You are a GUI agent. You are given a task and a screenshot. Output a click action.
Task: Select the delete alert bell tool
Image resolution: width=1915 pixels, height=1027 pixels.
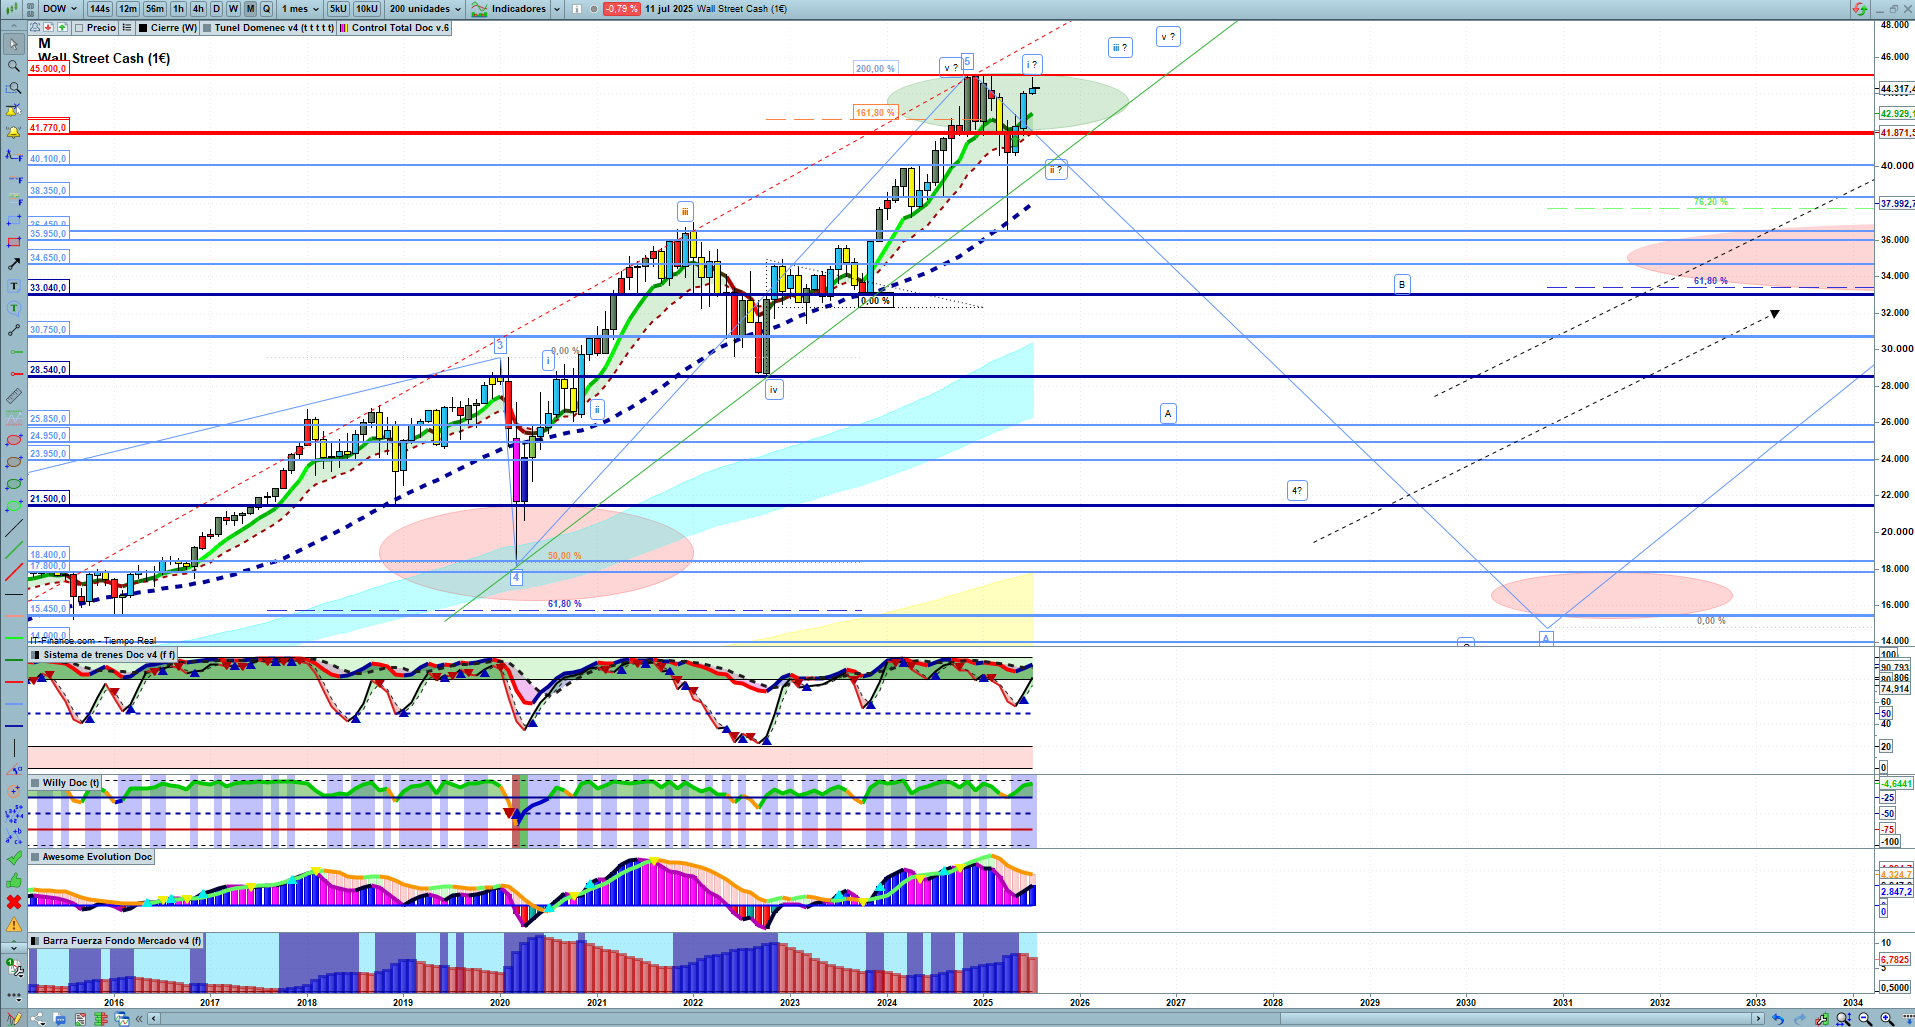click(x=13, y=110)
